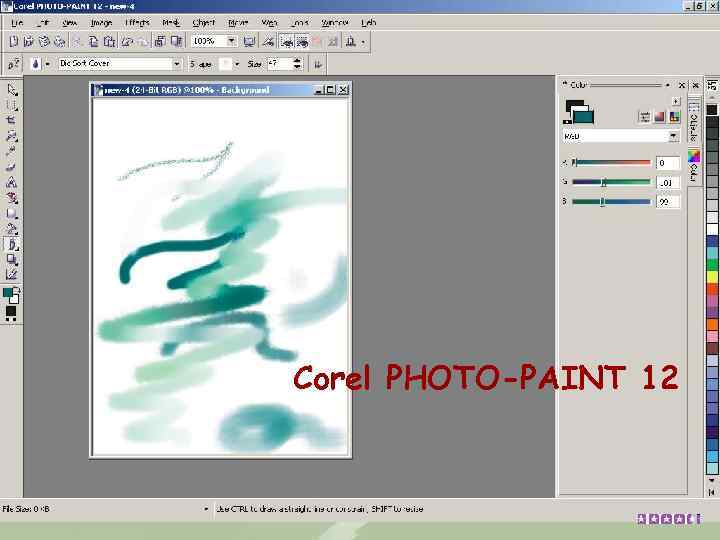This screenshot has width=720, height=540.
Task: Open the Mask menu
Action: pos(171,22)
